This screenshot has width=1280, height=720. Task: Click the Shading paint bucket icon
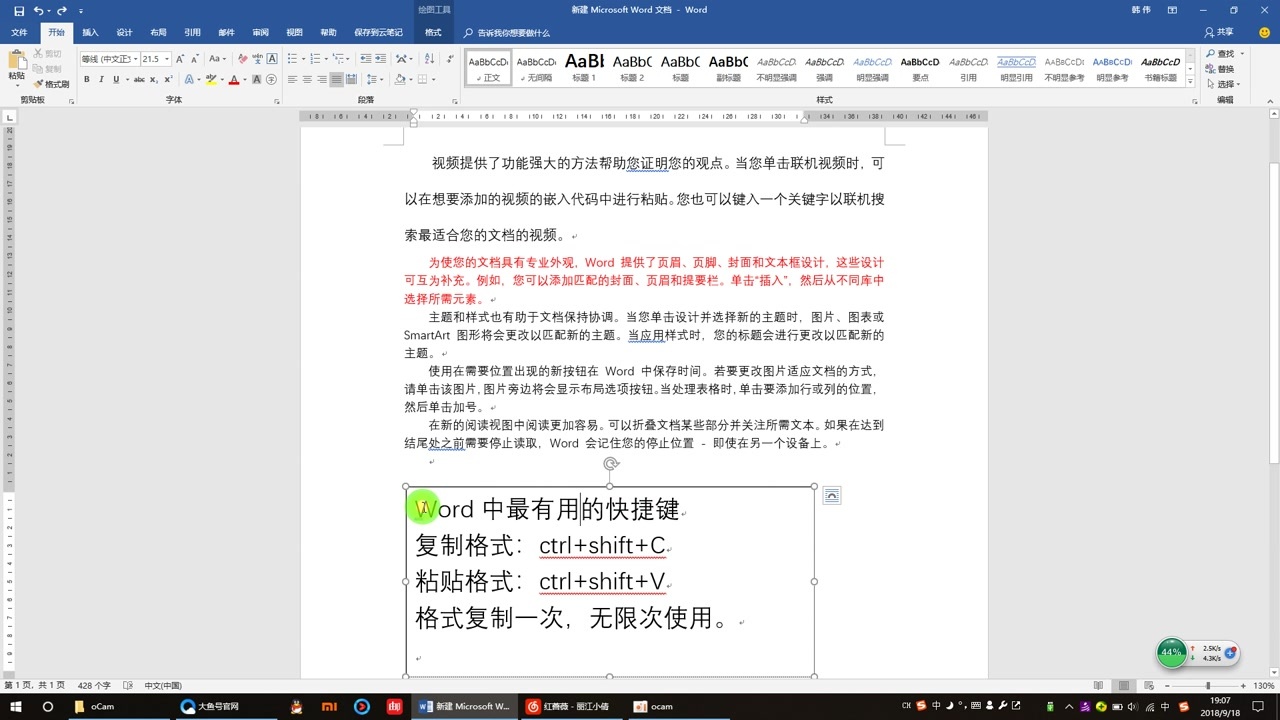point(399,79)
